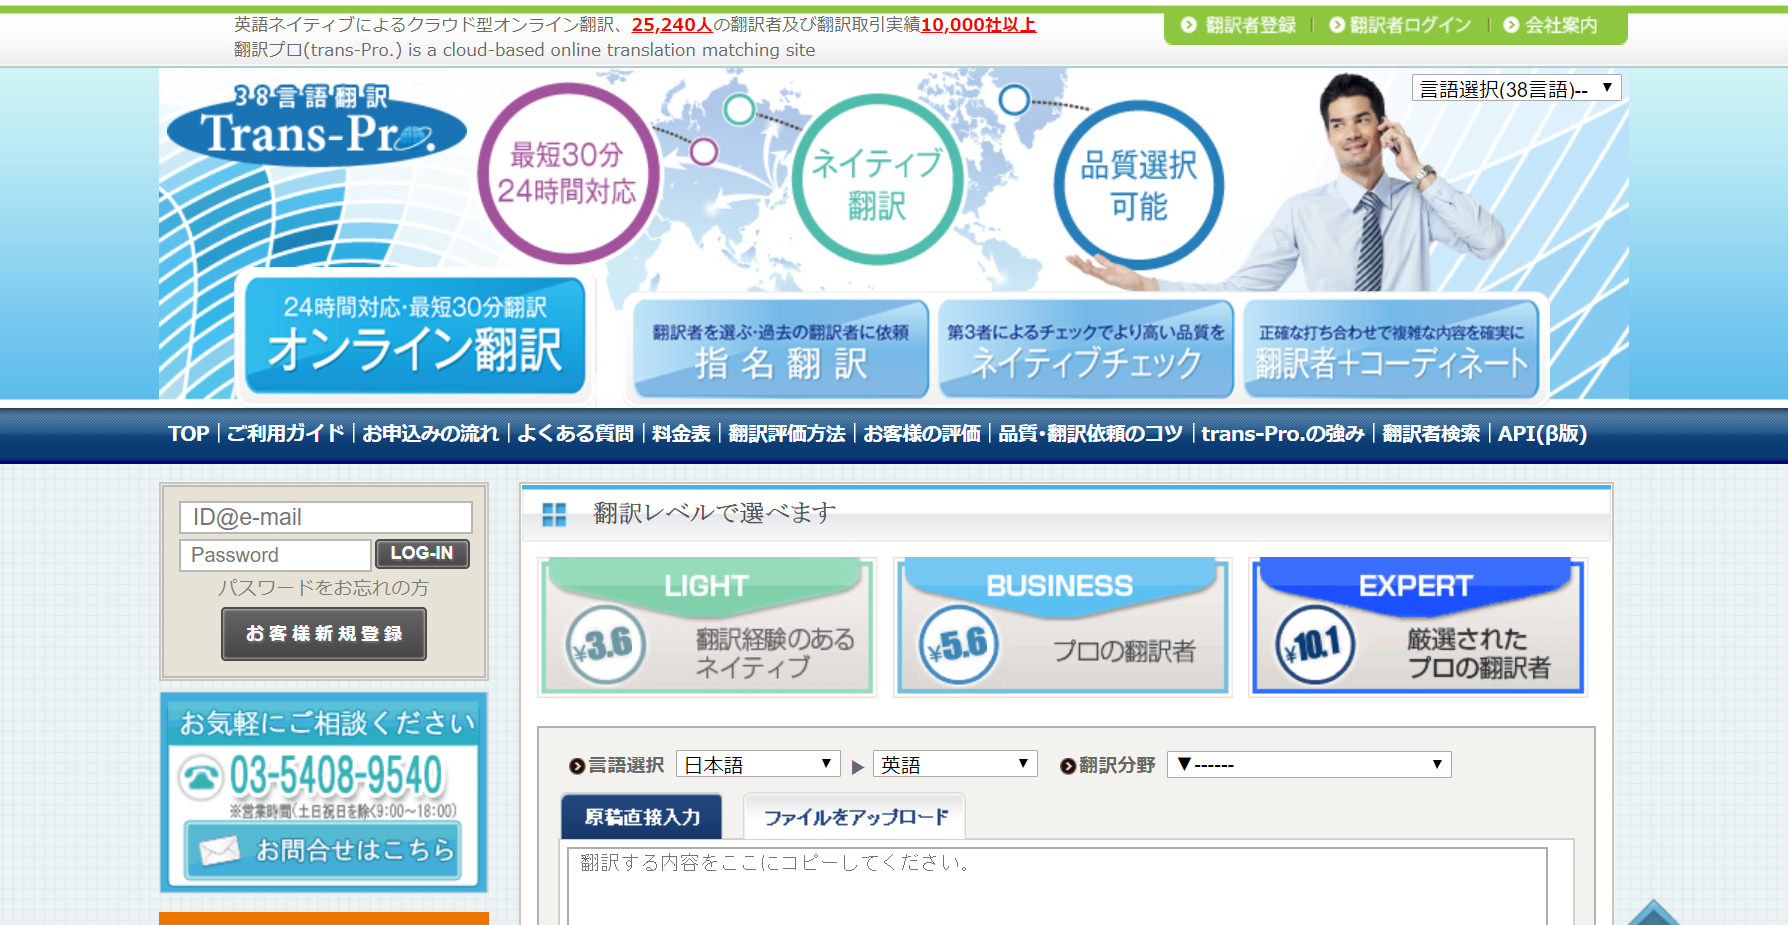Switch to the ファイルをアップロード tab
The height and width of the screenshot is (925, 1788).
(x=855, y=817)
